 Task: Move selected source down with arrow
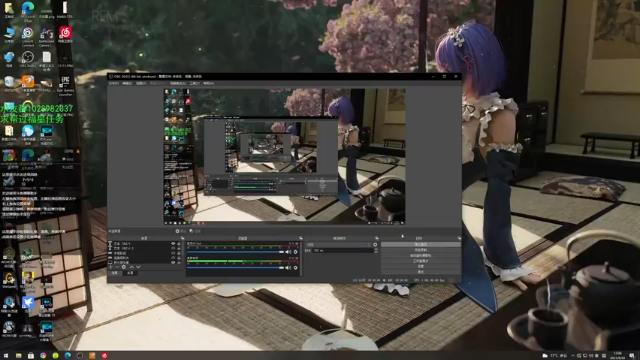pyautogui.click(x=138, y=267)
